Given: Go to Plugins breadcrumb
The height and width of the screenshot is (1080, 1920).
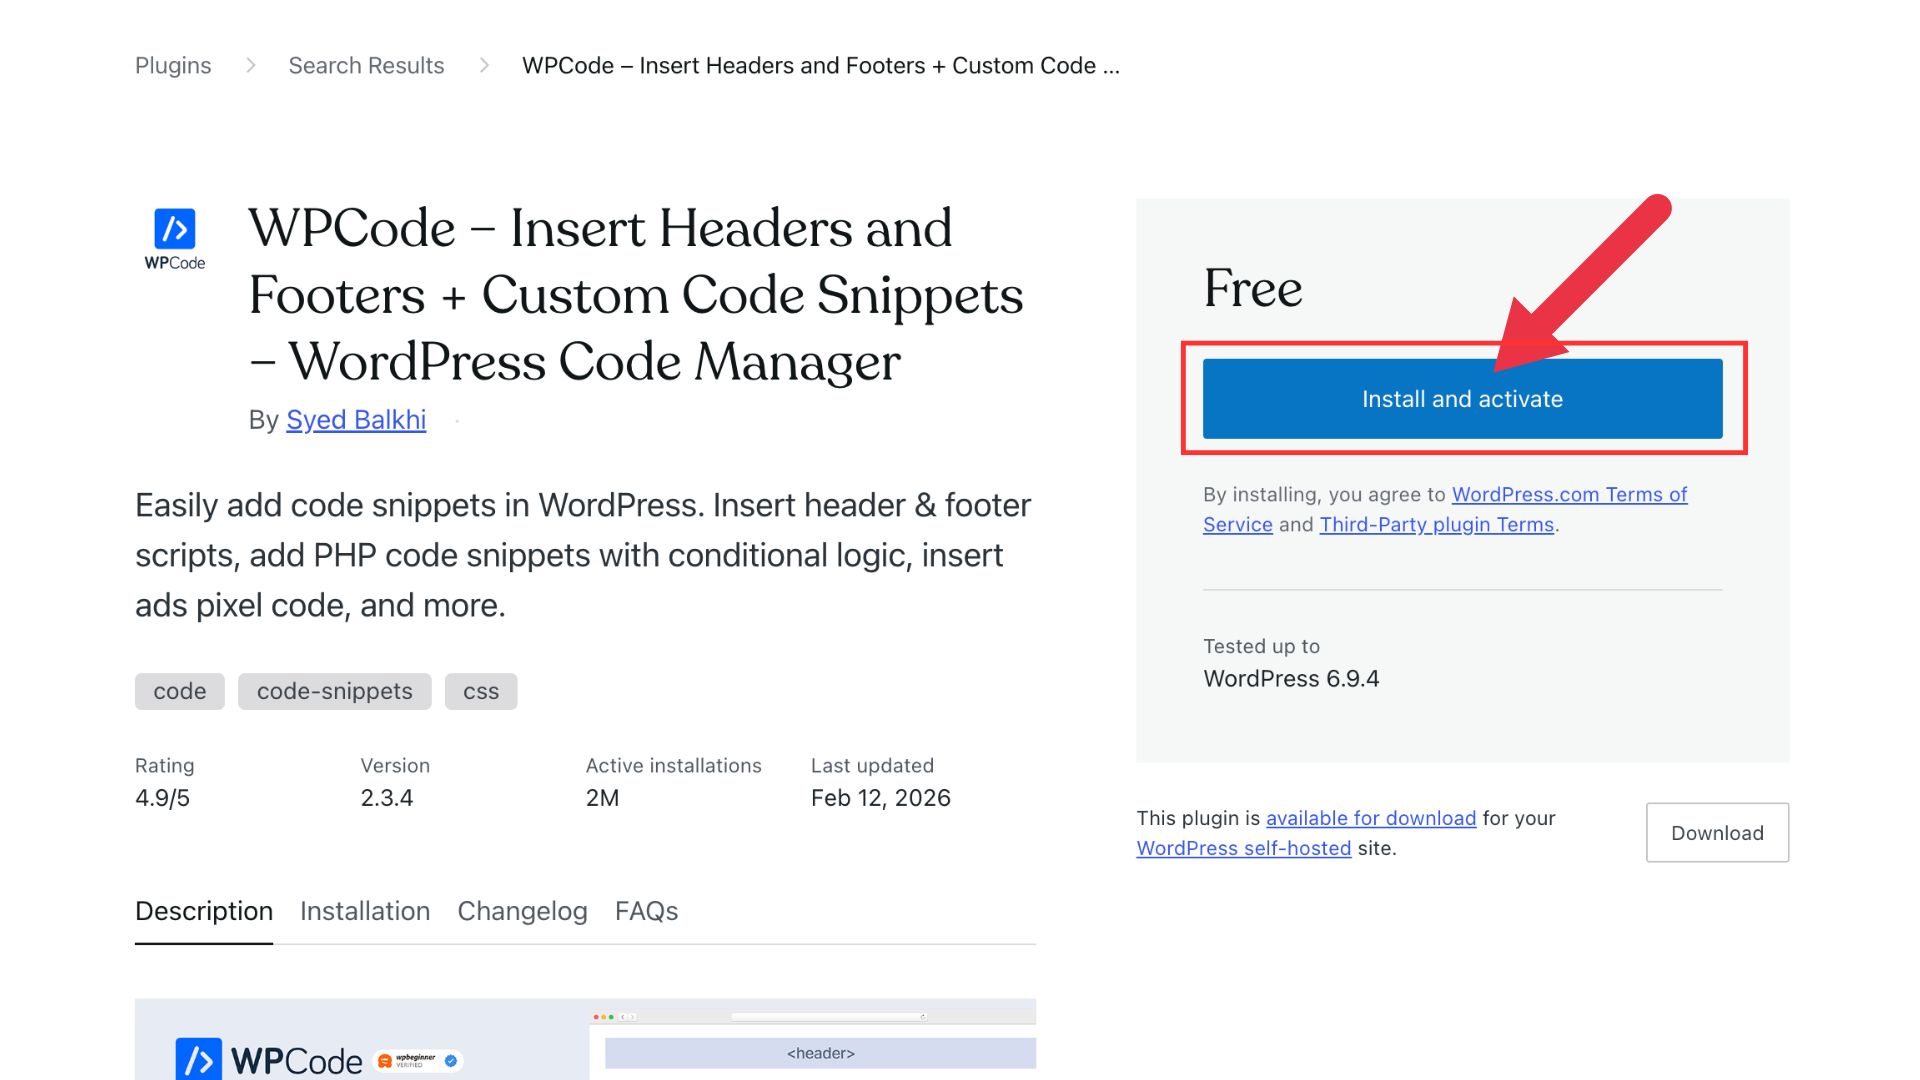Looking at the screenshot, I should coord(173,65).
